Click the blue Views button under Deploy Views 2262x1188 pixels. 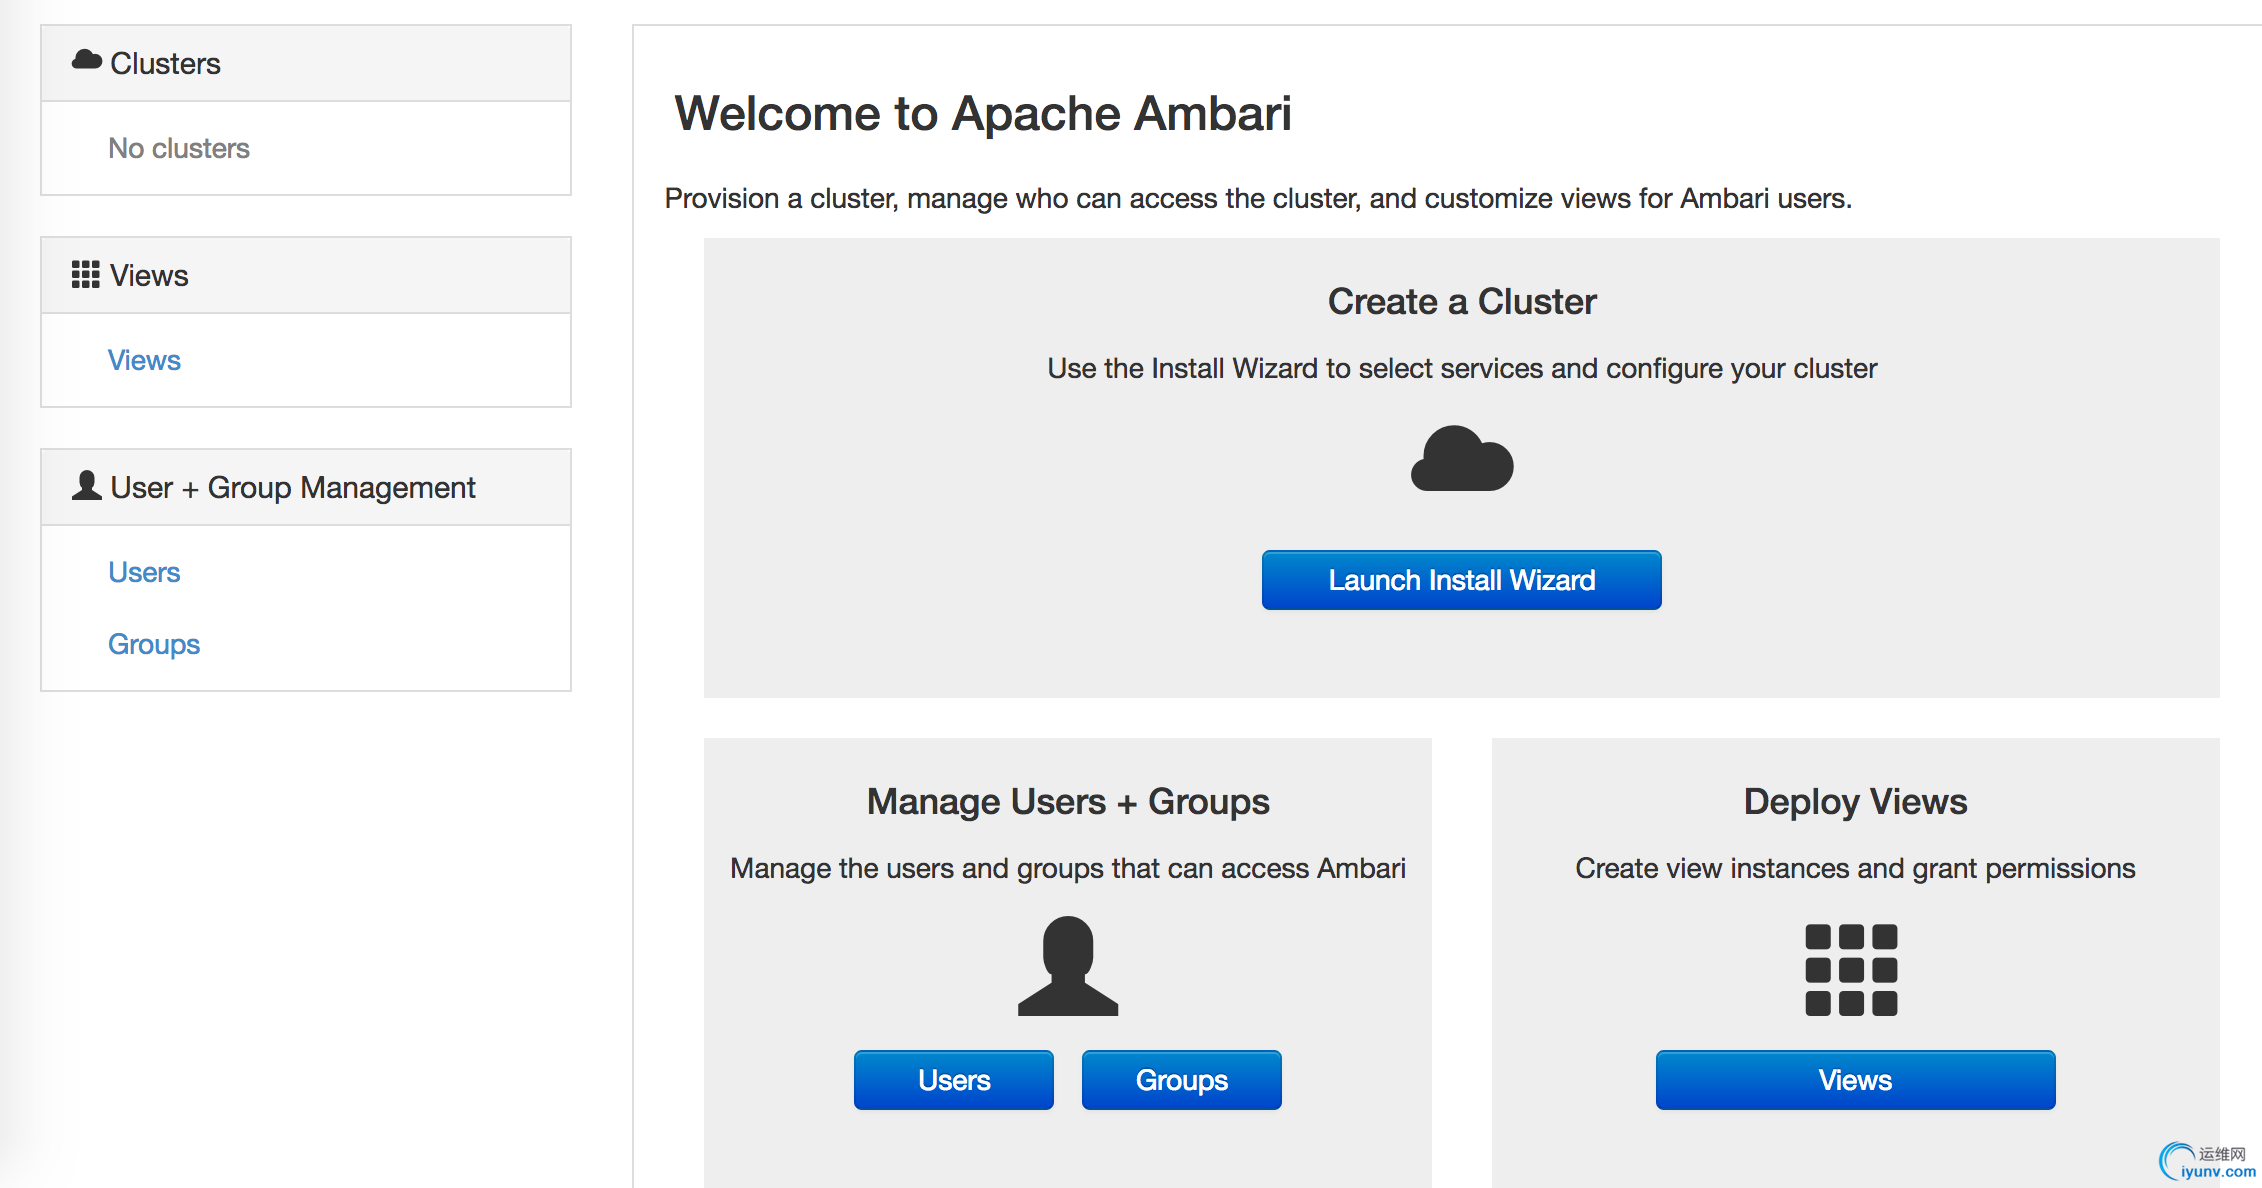click(1856, 1080)
